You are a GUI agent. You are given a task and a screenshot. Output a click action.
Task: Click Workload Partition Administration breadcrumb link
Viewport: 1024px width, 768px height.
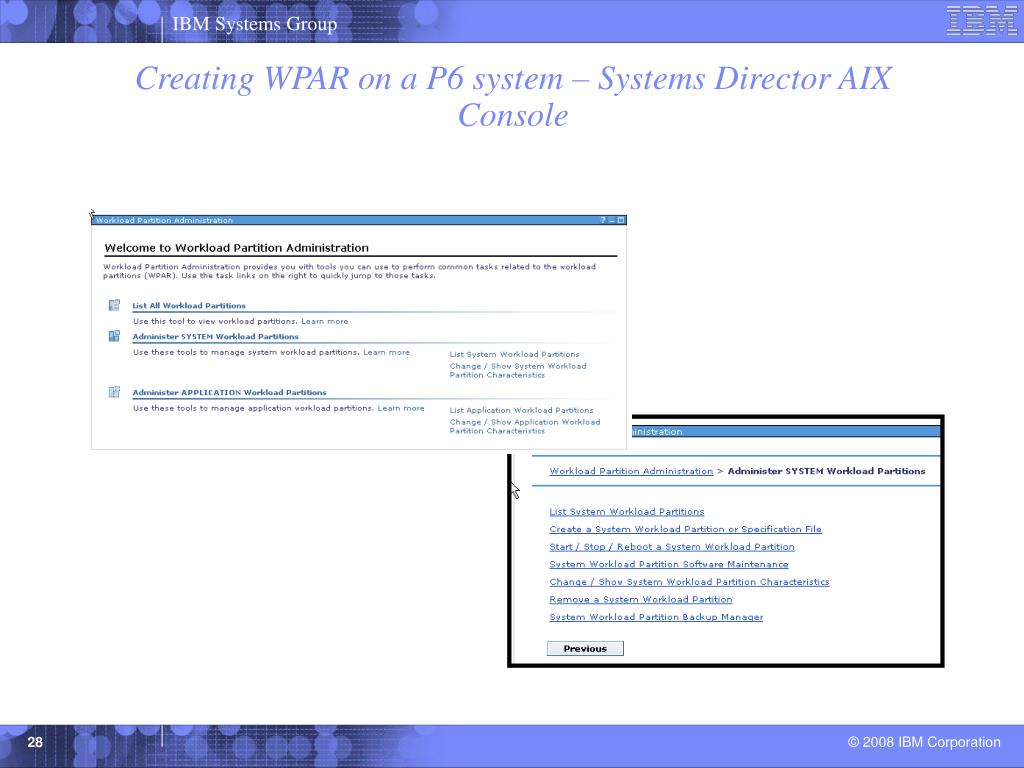coord(631,471)
